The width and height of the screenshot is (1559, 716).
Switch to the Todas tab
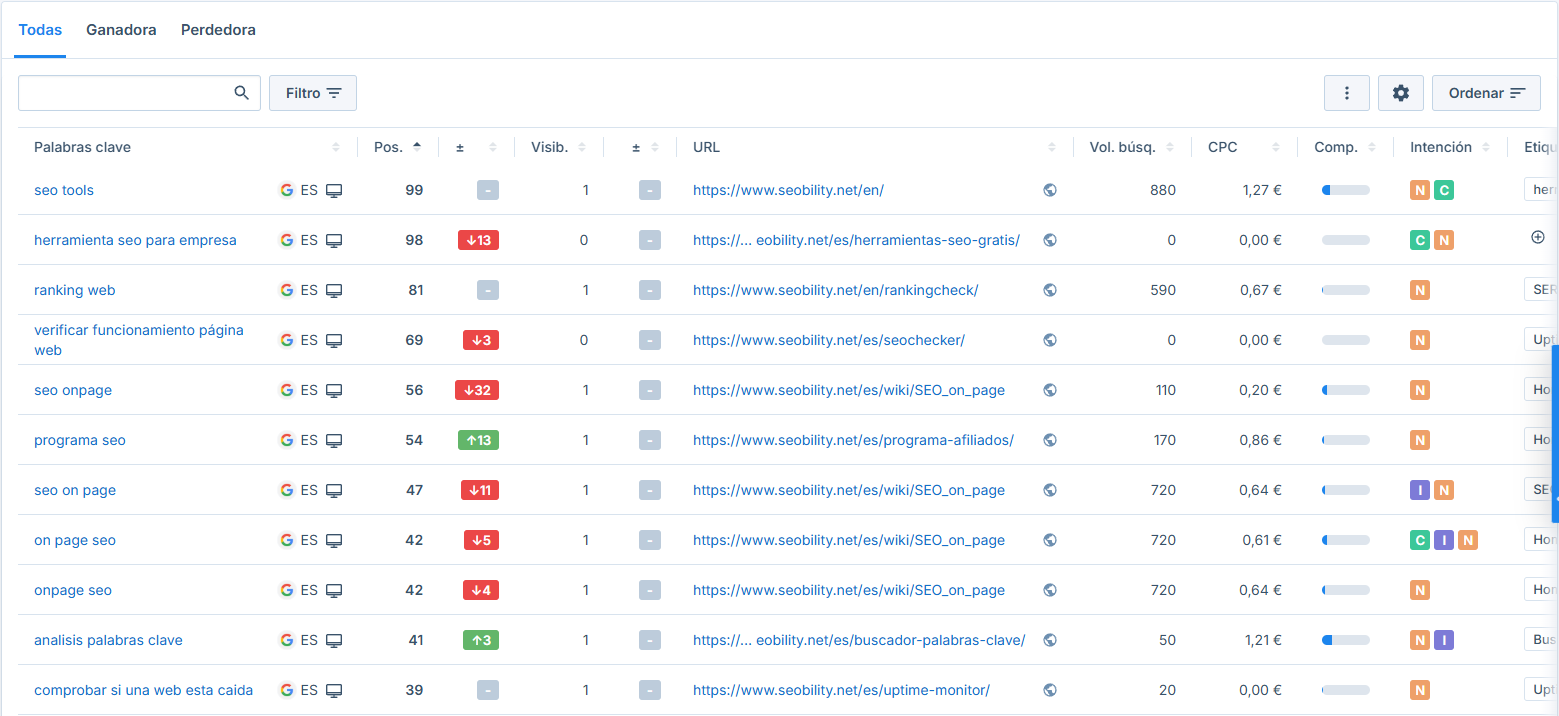point(41,30)
